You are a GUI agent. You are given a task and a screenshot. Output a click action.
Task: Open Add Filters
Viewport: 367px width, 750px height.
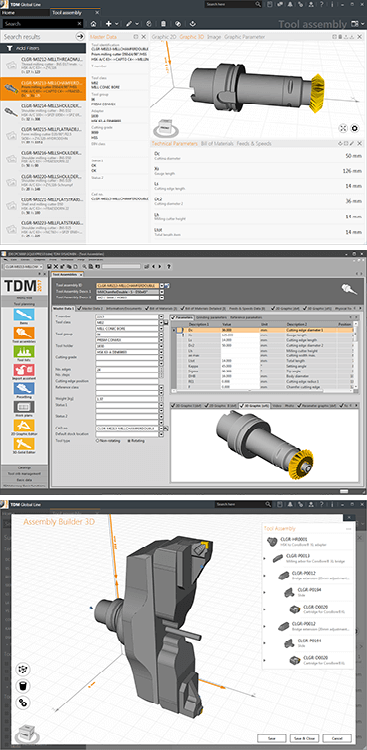43,48
